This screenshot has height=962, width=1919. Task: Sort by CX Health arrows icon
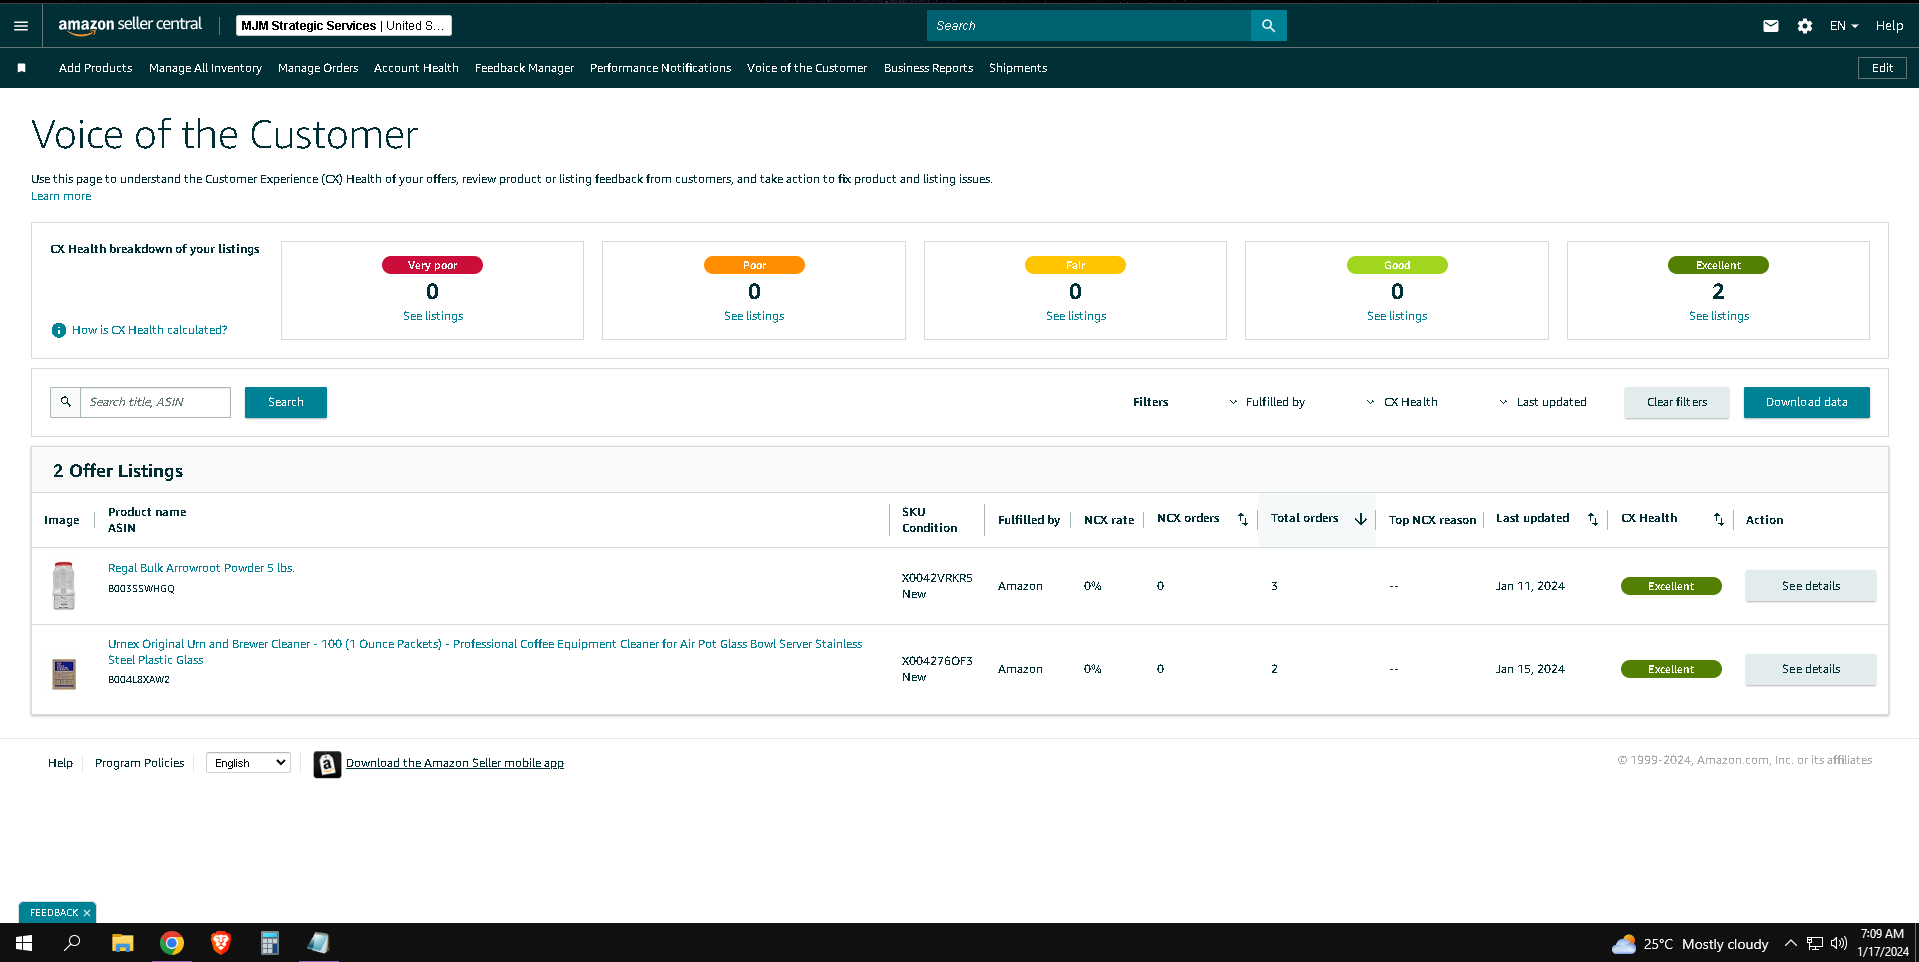1719,519
